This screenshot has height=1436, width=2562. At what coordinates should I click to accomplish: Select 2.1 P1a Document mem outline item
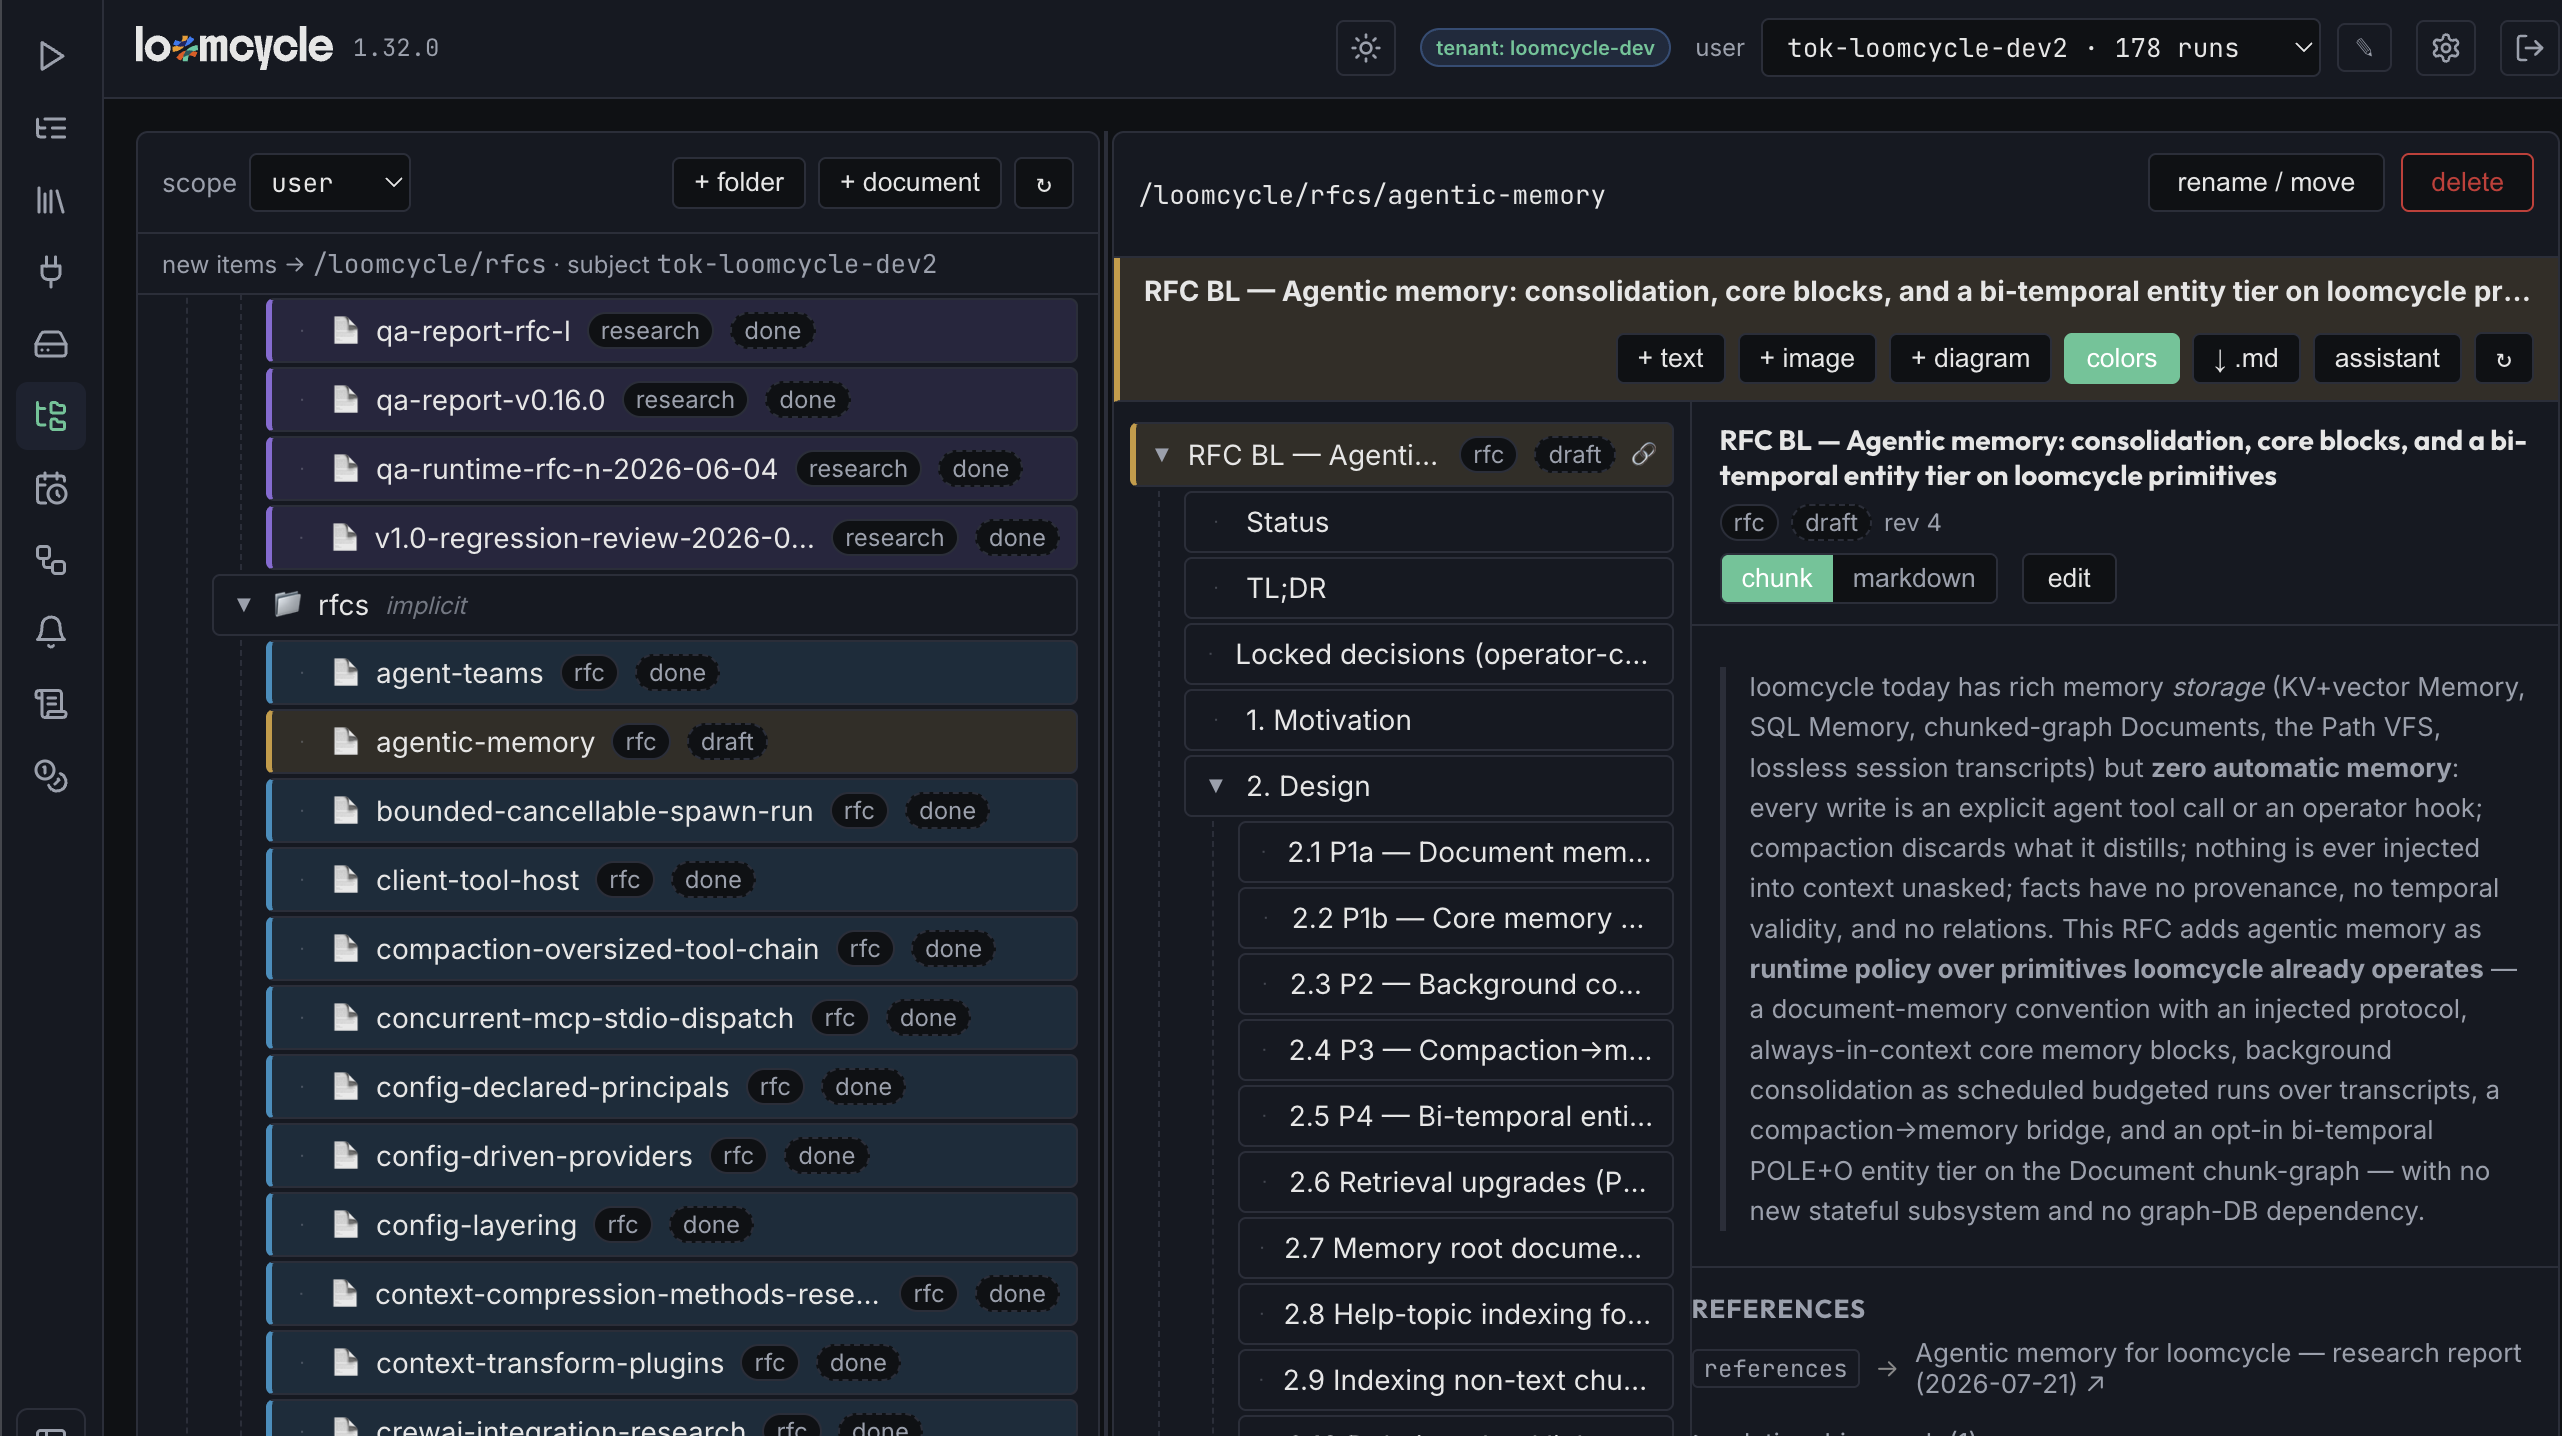pyautogui.click(x=1455, y=852)
